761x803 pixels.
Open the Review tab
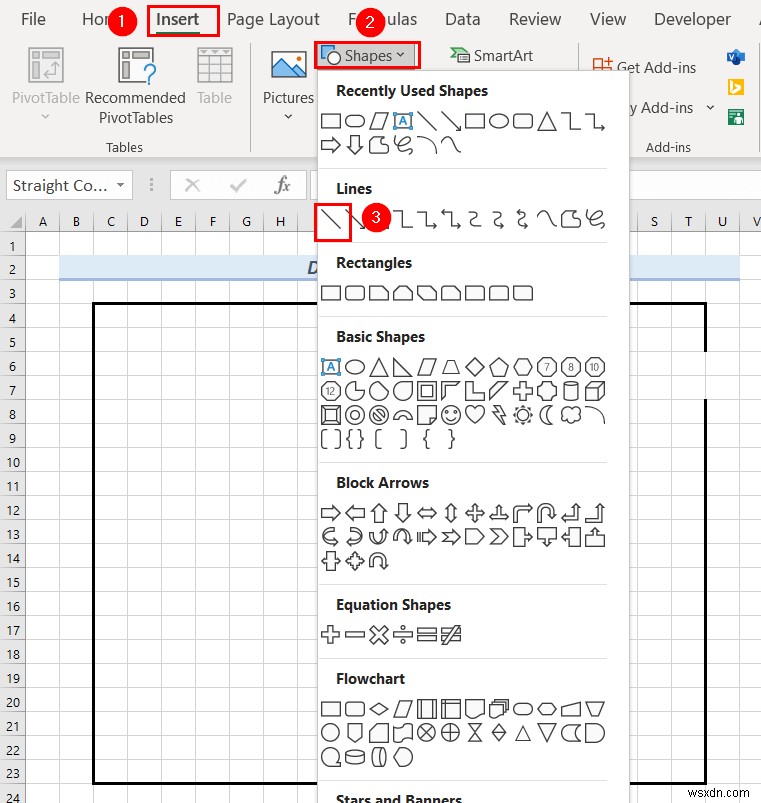535,19
